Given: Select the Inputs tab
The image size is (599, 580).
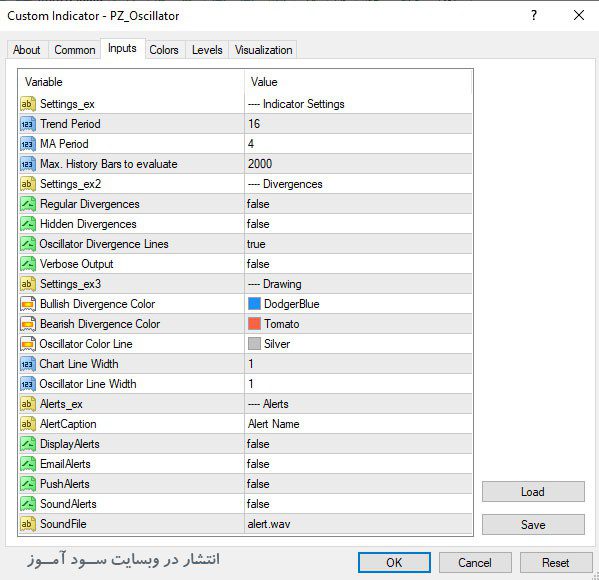Looking at the screenshot, I should pos(122,49).
